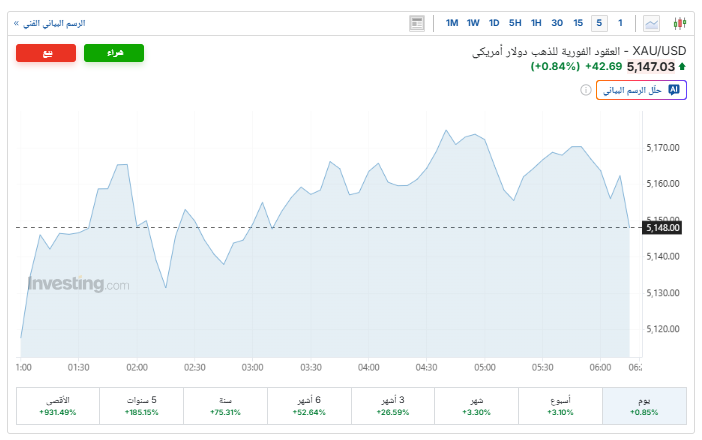Choose the 30-minute chart interval
Viewport: 702px width, 440px height.
[x=557, y=23]
